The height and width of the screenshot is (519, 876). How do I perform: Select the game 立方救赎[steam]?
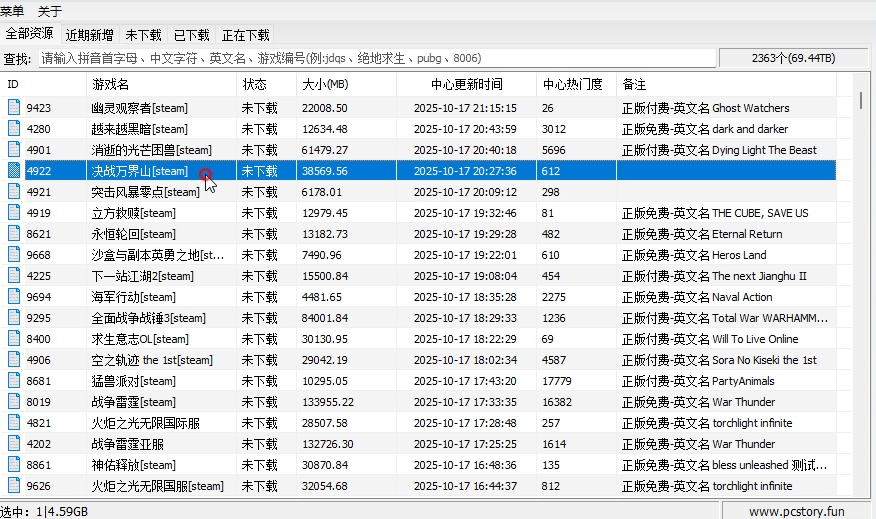(x=134, y=213)
